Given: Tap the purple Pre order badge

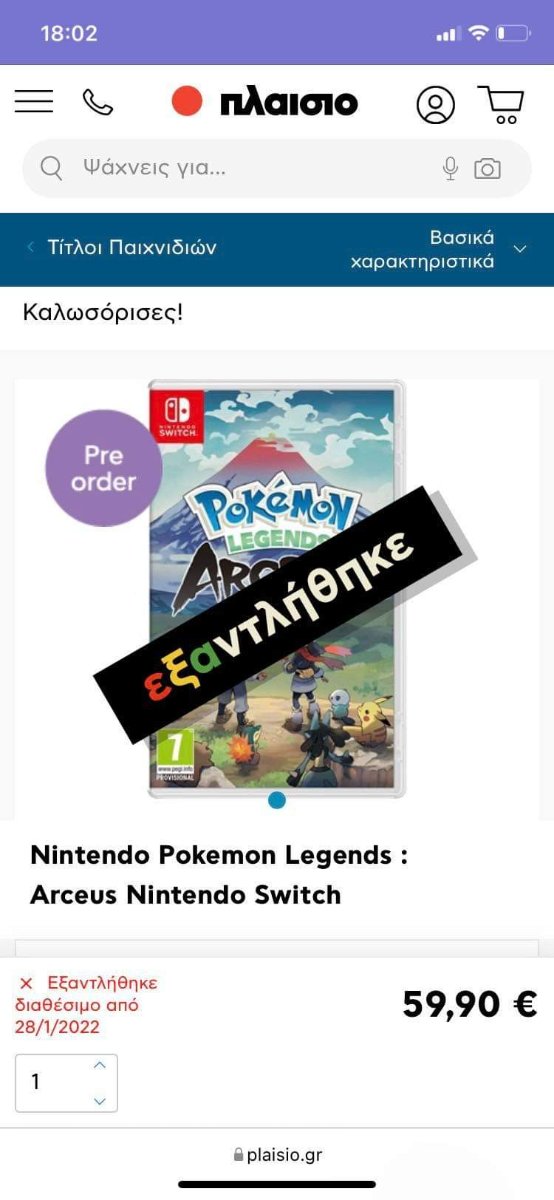Looking at the screenshot, I should (104, 468).
